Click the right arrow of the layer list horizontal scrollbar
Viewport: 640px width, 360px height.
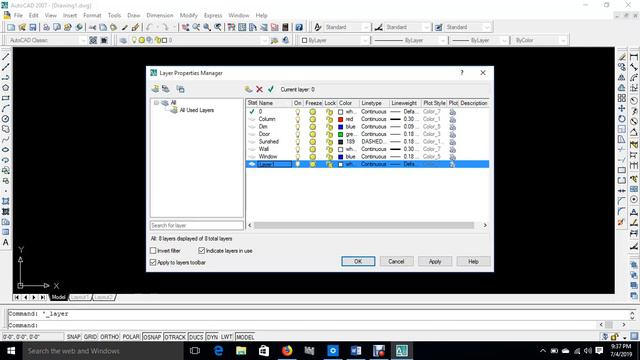(x=485, y=225)
